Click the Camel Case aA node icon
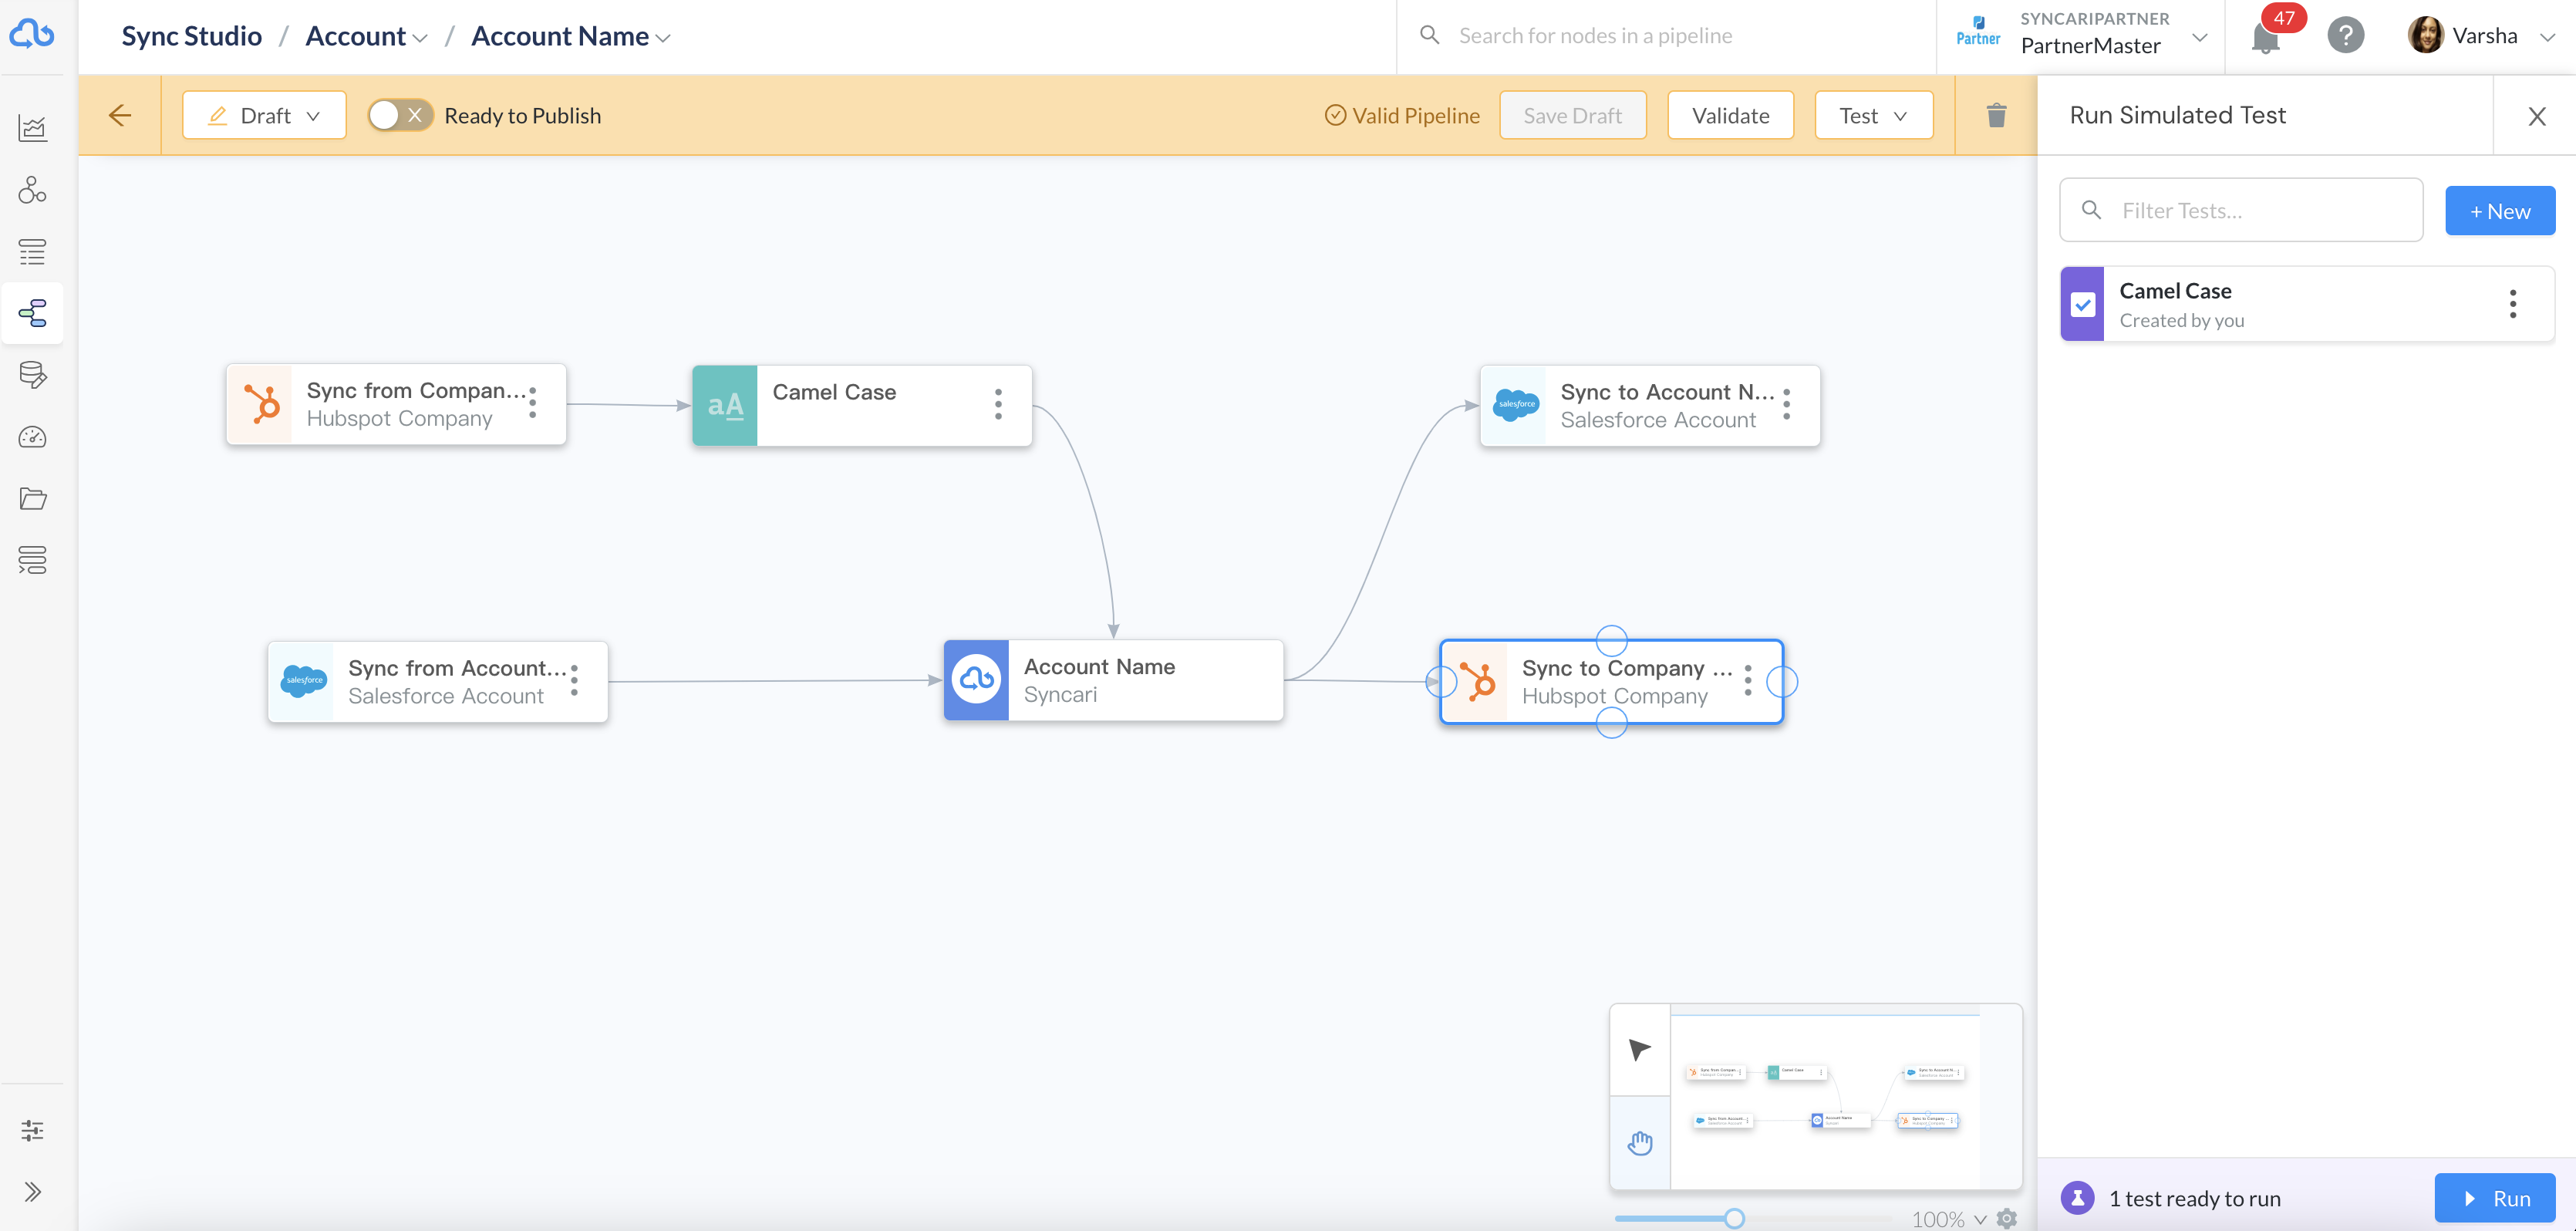2576x1231 pixels. (725, 405)
